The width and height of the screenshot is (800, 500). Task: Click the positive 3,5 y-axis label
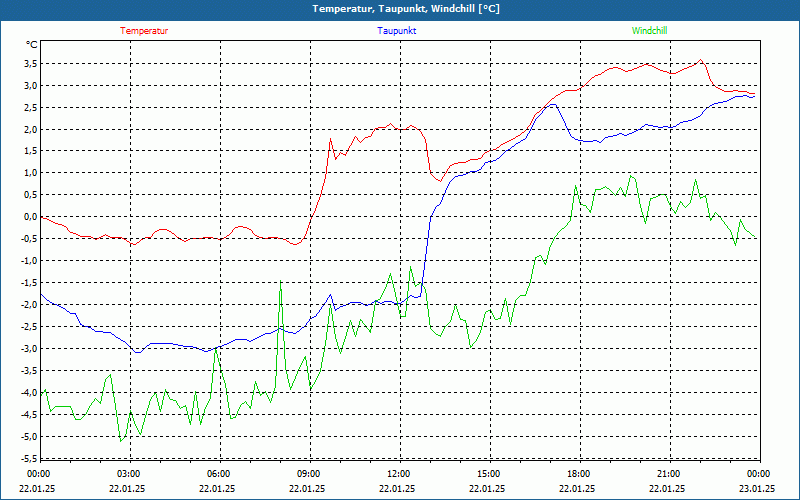click(30, 64)
